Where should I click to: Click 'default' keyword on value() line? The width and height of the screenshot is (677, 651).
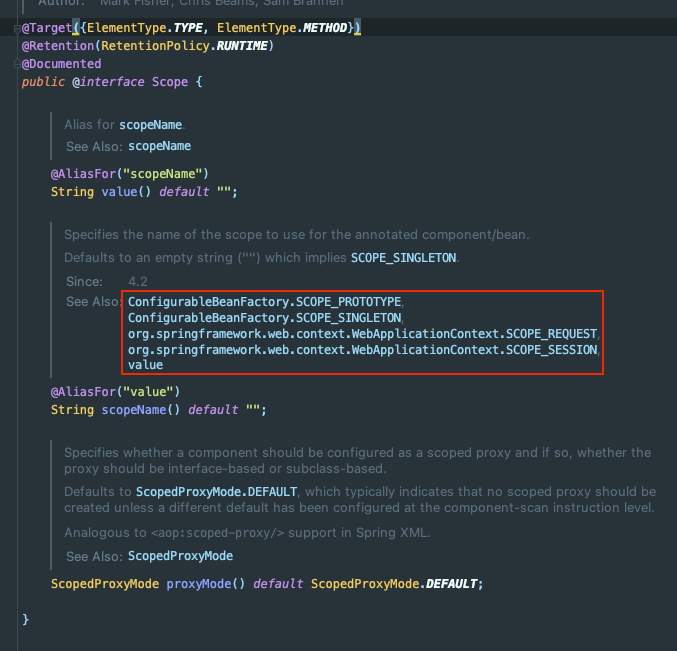pos(184,192)
